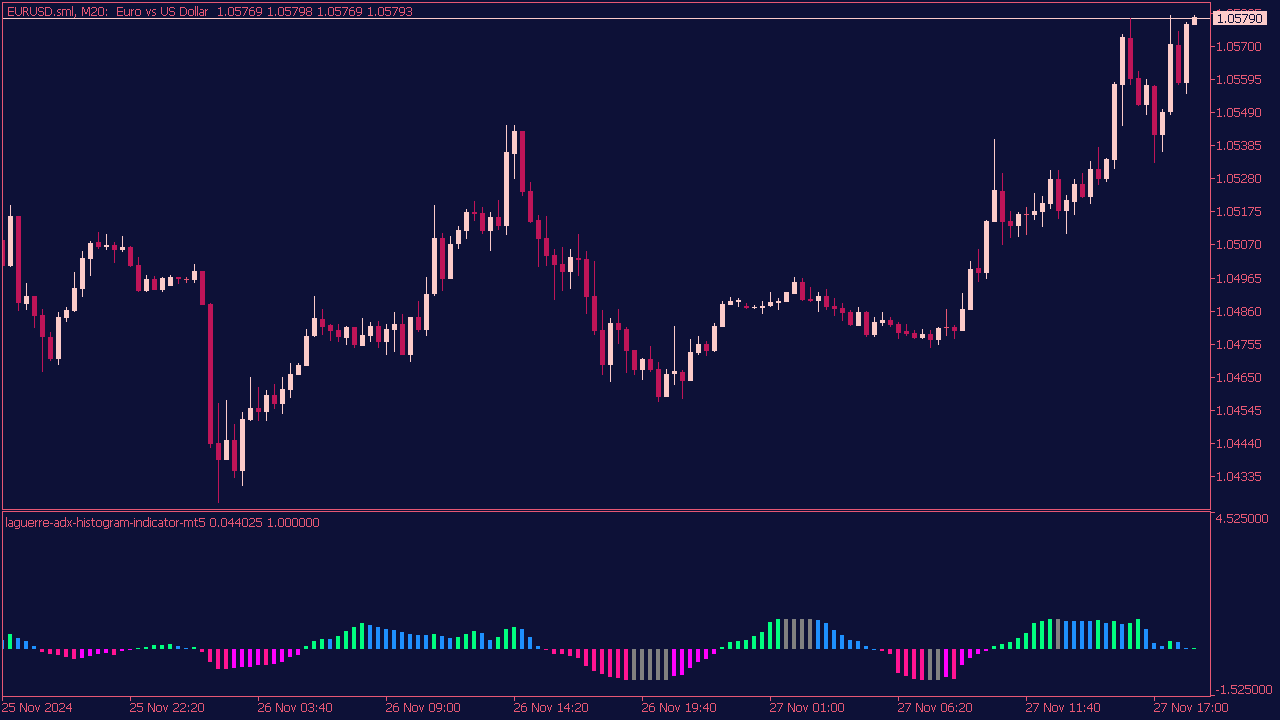Click the 1.05595 price axis label
The width and height of the screenshot is (1280, 720).
pyautogui.click(x=1238, y=79)
